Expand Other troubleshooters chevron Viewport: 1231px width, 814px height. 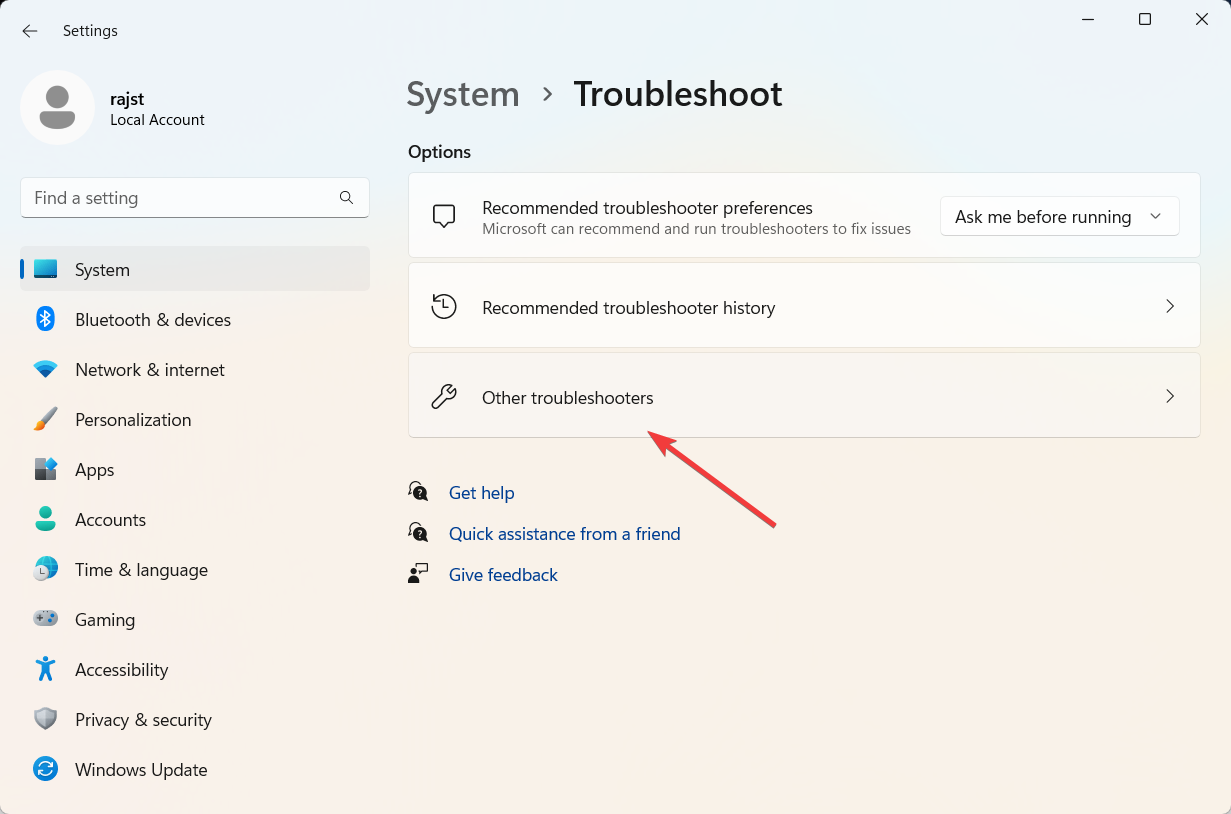[1170, 396]
